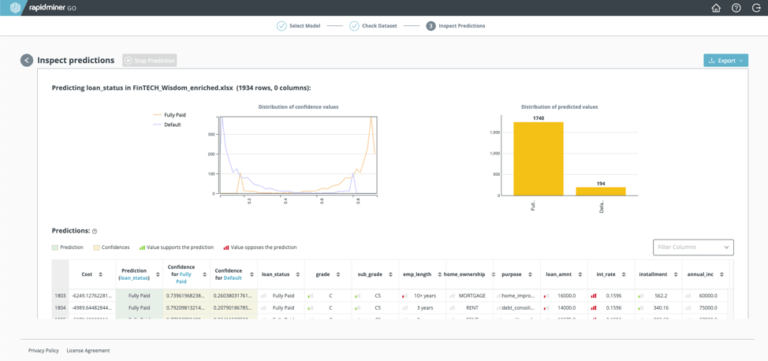Click the step 3 circle icon

[x=431, y=26]
